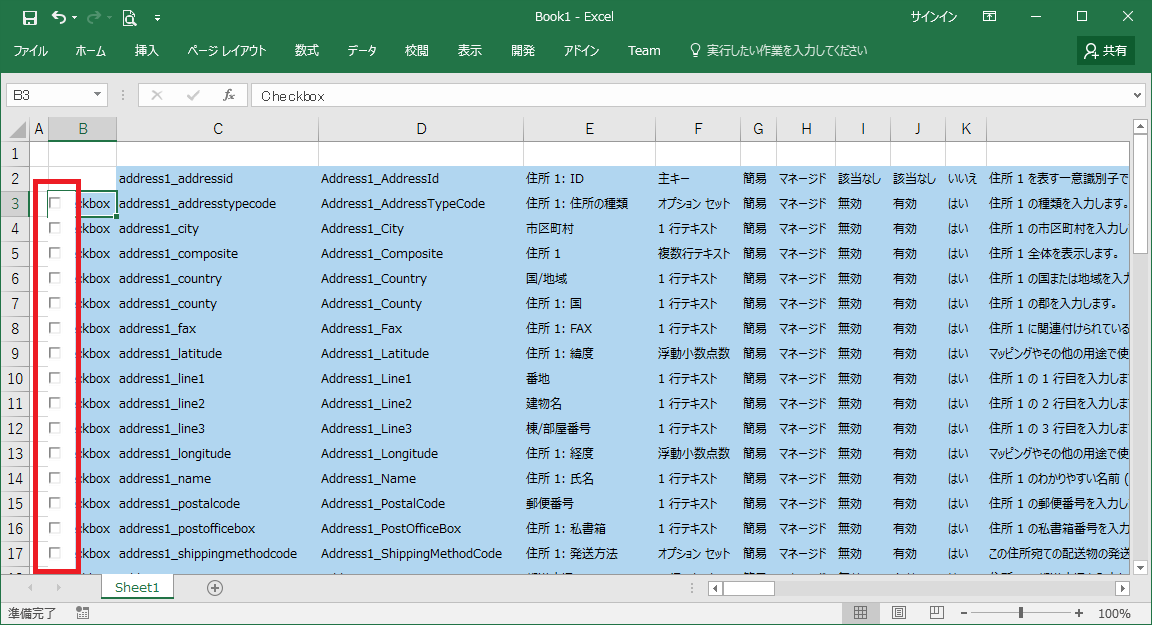Select column D header
Image resolution: width=1152 pixels, height=625 pixels.
421,129
